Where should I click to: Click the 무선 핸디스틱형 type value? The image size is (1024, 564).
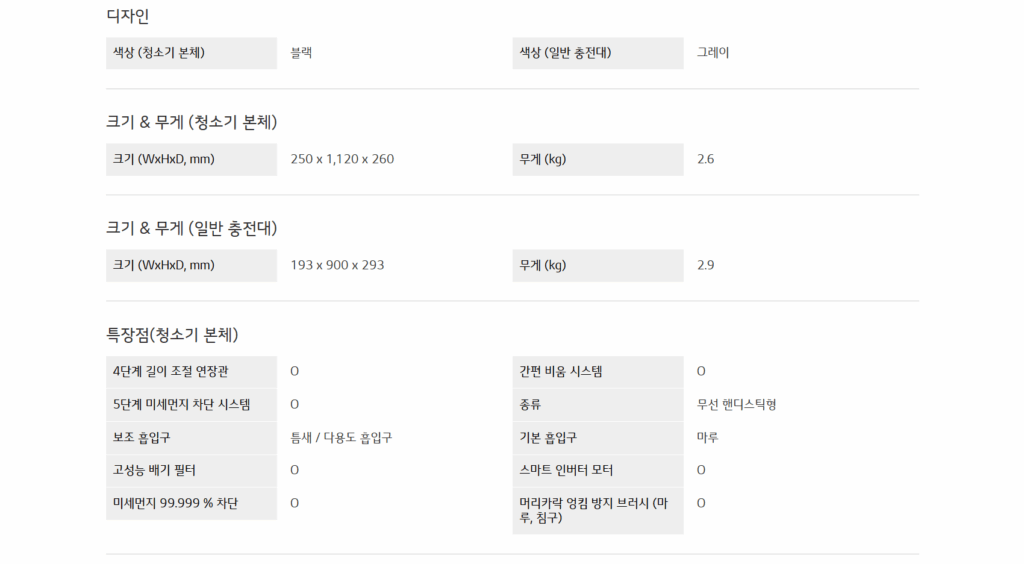737,405
